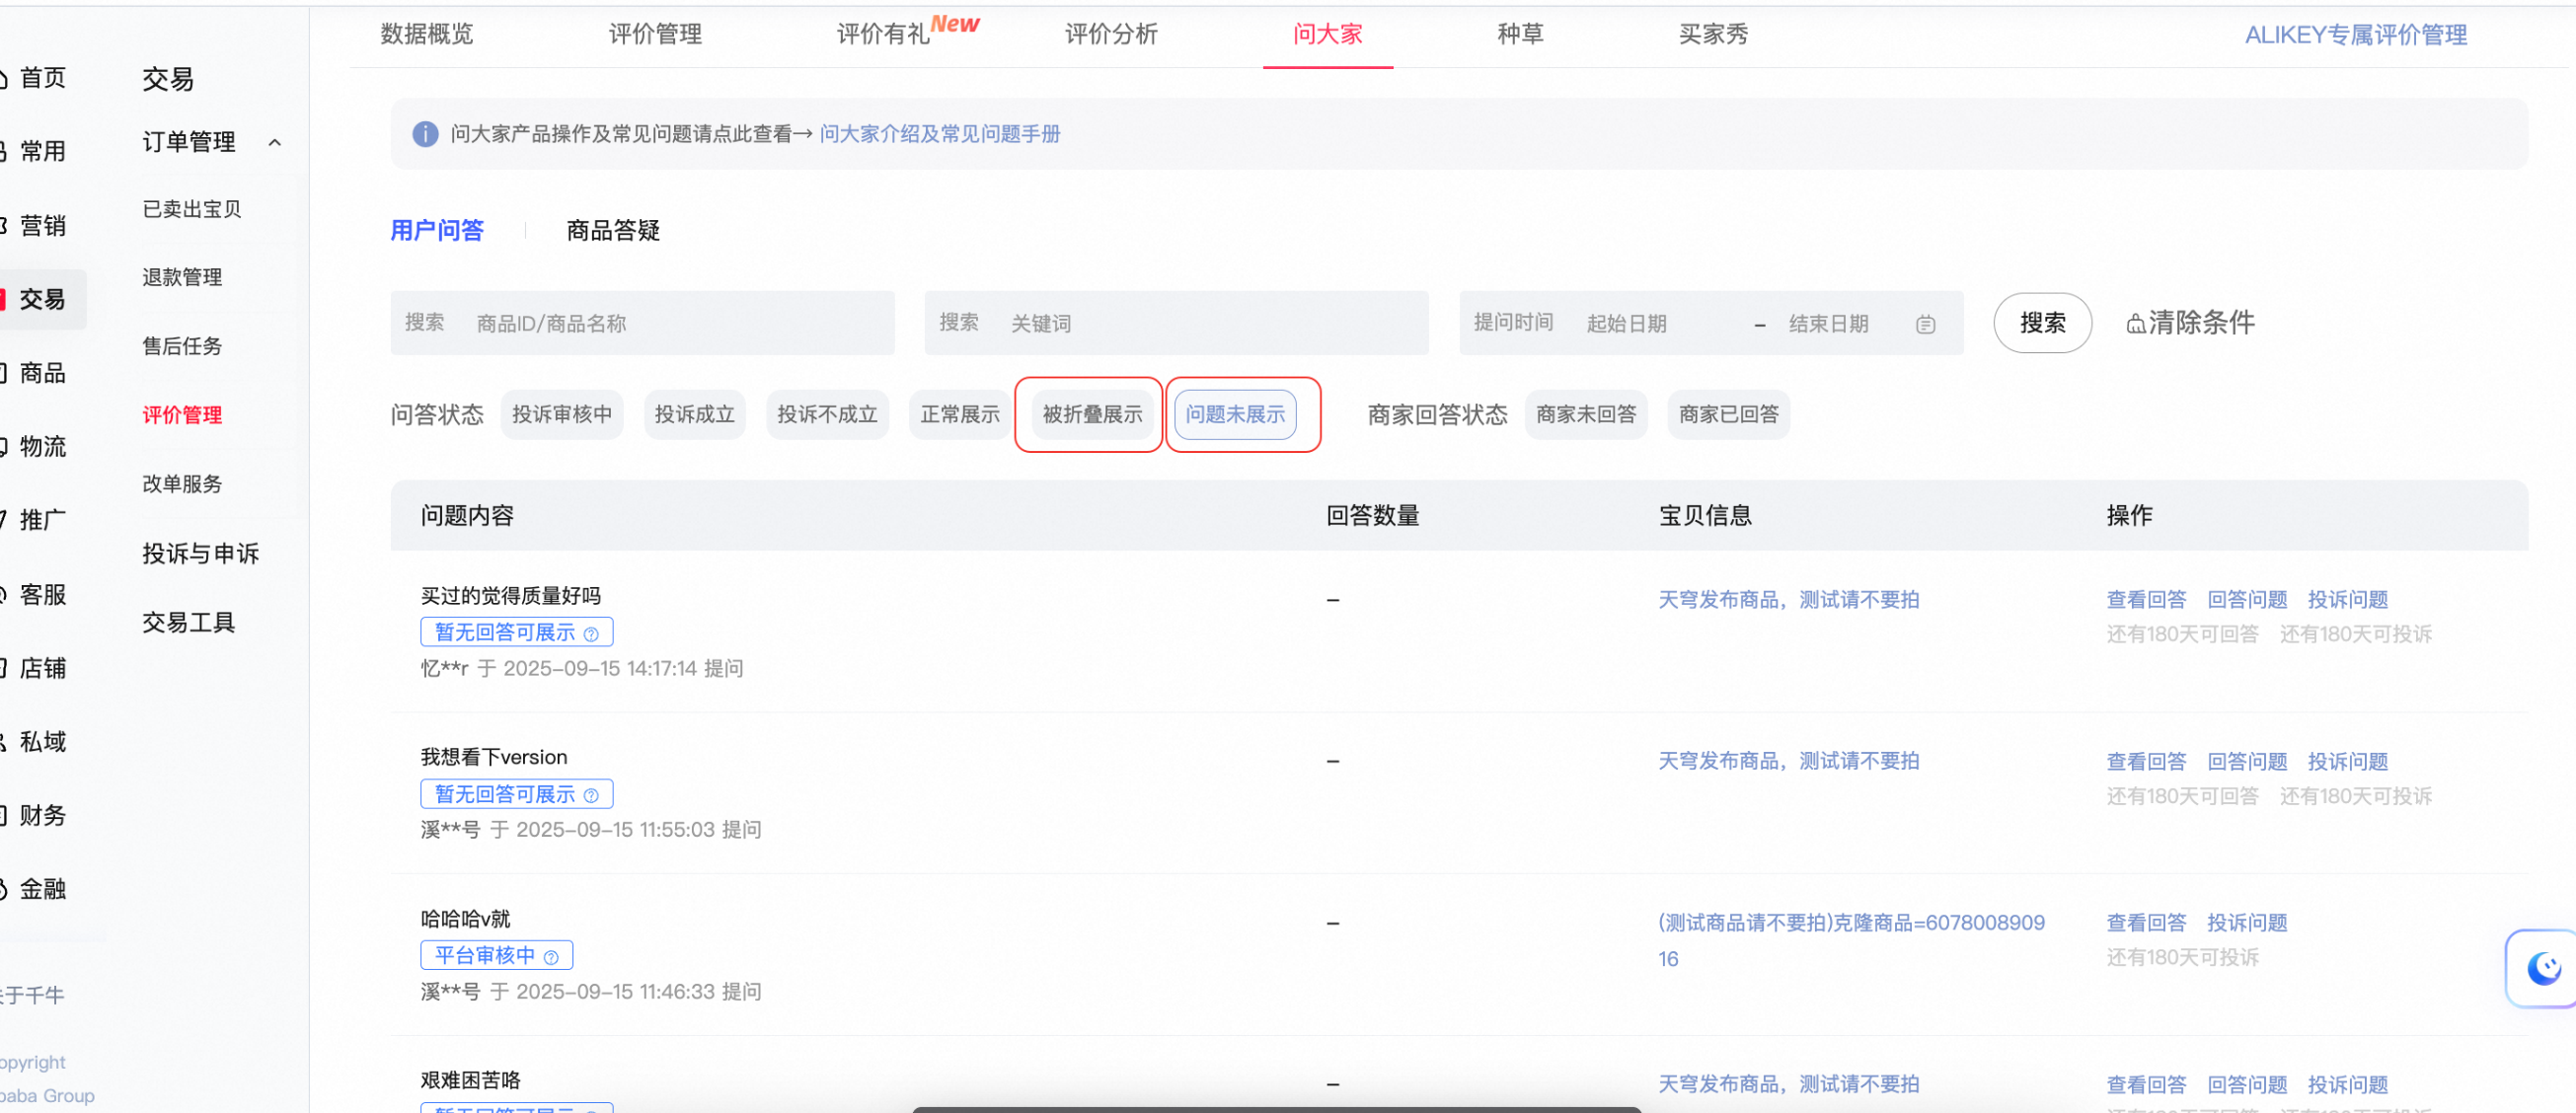2576x1113 pixels.
Task: Click the 搜索 search button
Action: (x=2042, y=324)
